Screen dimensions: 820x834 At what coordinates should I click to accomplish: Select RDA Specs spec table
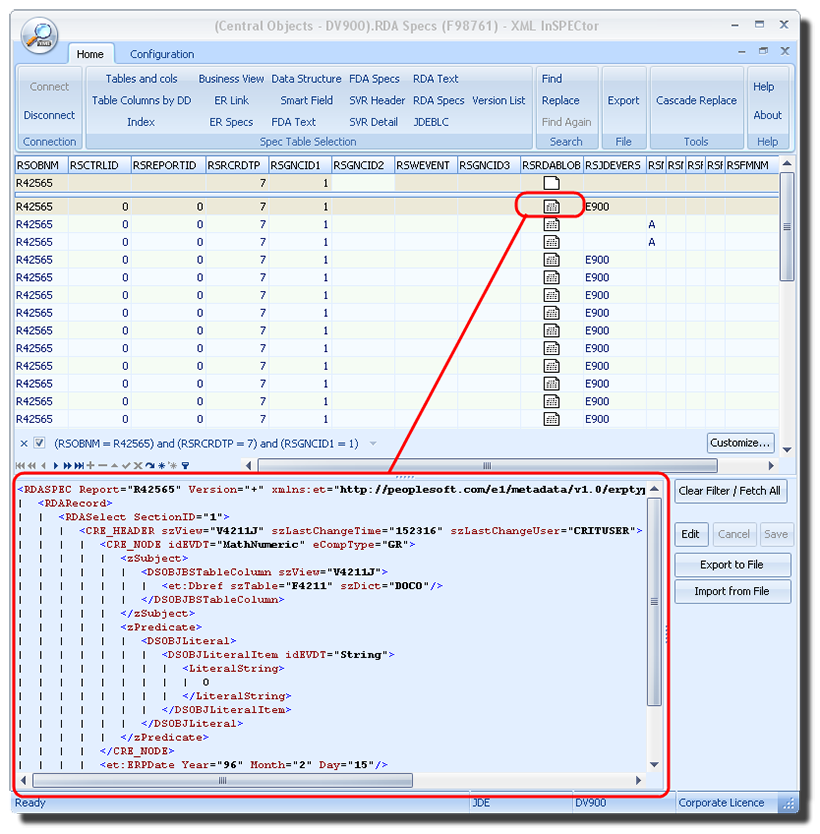[438, 101]
